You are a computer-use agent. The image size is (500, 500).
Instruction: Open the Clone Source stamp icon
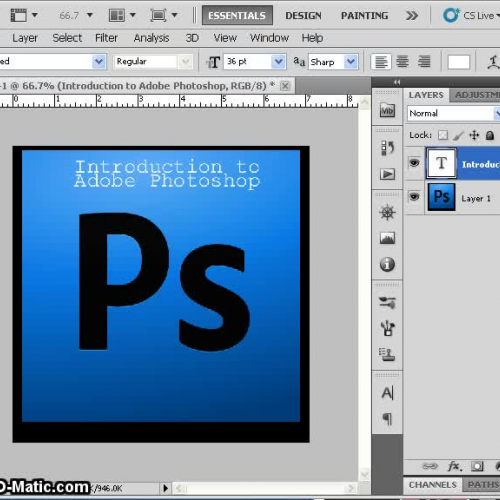click(x=387, y=354)
